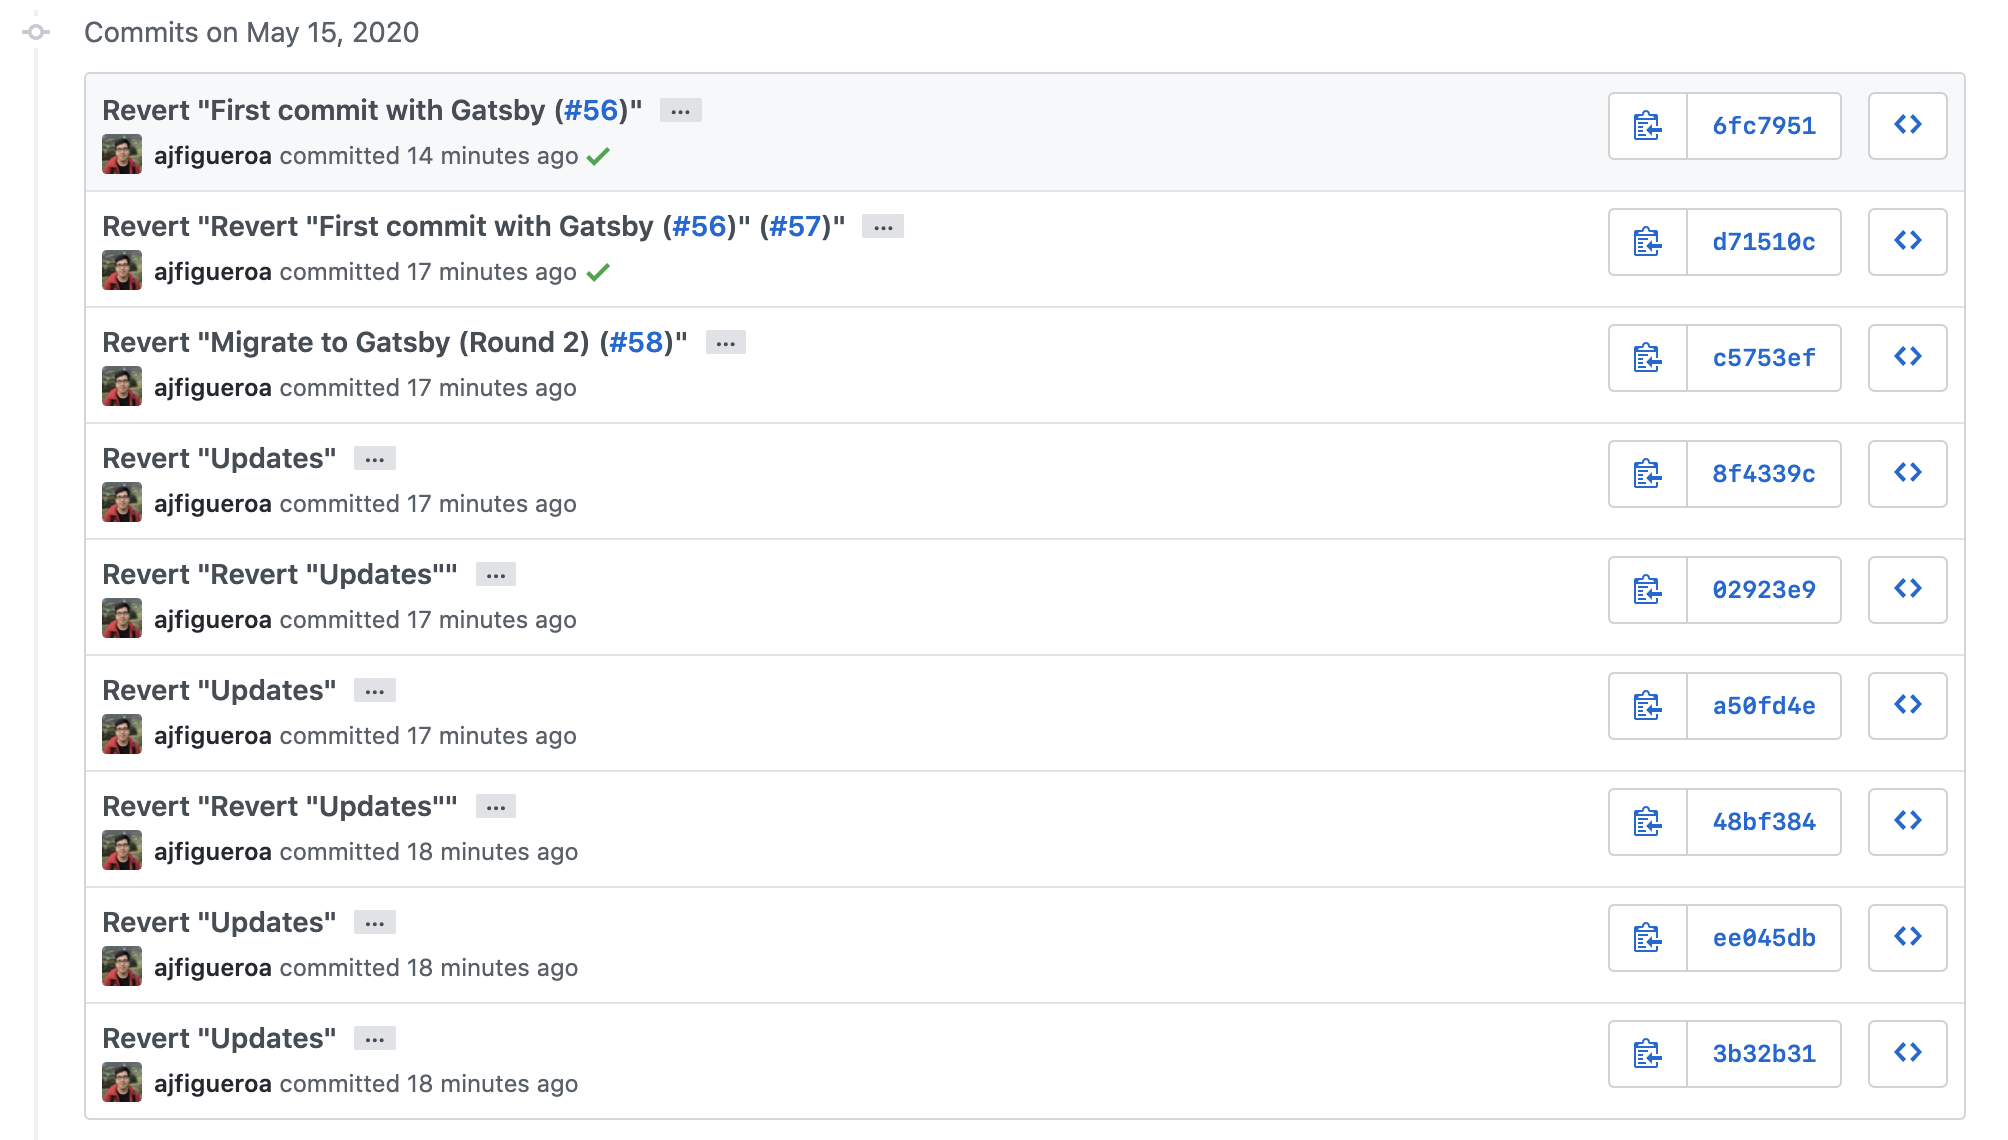This screenshot has width=2008, height=1140.
Task: Click ajfigueroa avatar on 8f4339c commit
Action: (x=122, y=503)
